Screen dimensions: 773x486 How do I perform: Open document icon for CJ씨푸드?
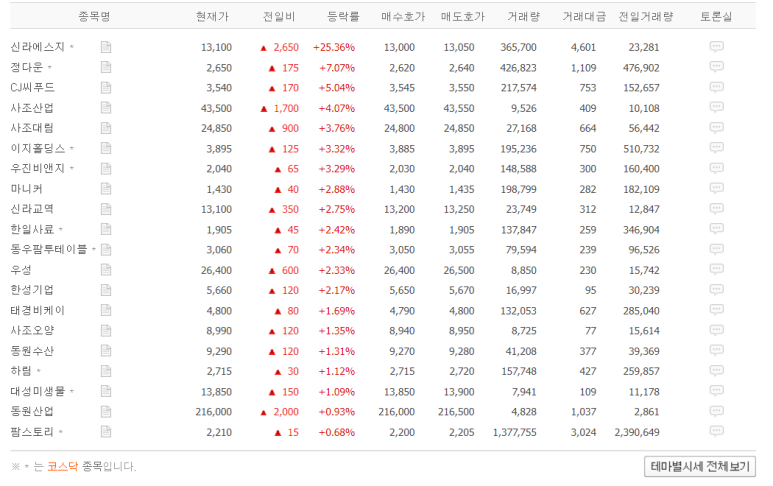pos(106,88)
